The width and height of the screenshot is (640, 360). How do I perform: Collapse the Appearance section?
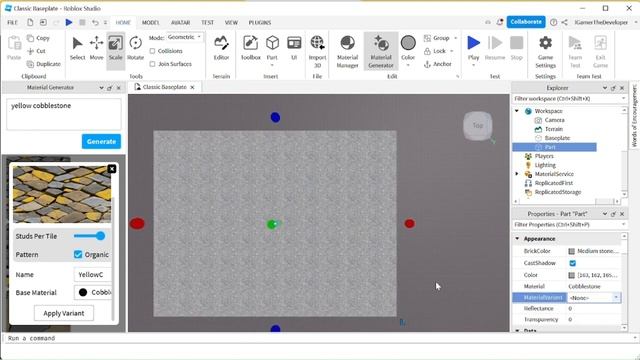[x=517, y=238]
